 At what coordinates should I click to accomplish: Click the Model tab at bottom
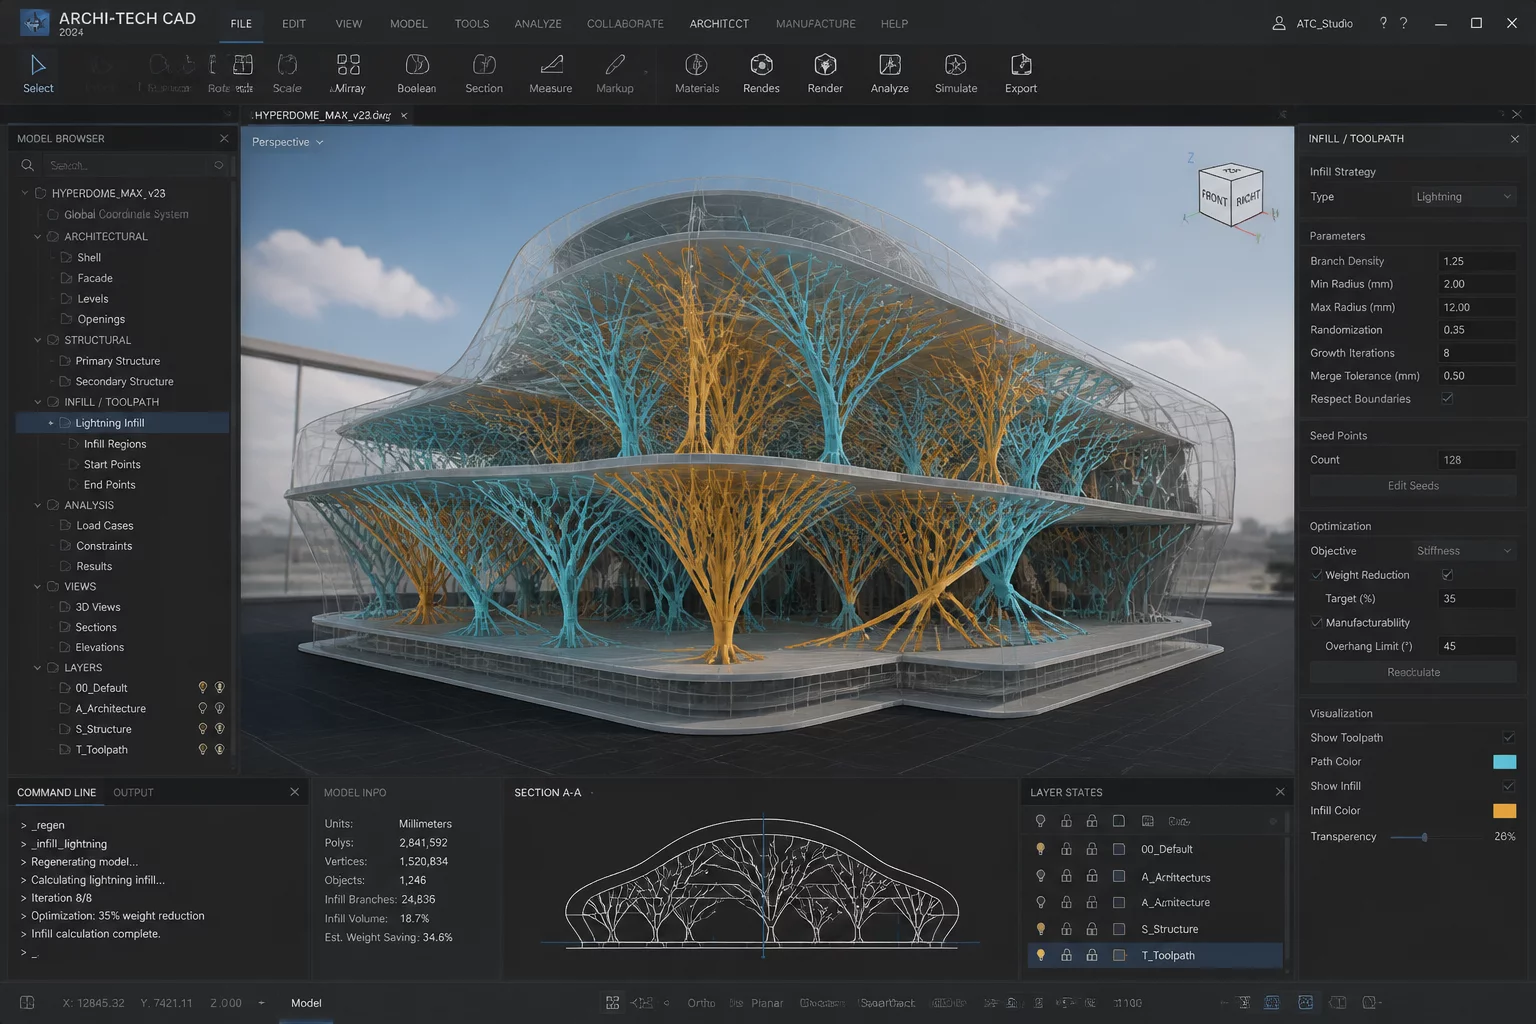pos(306,1003)
